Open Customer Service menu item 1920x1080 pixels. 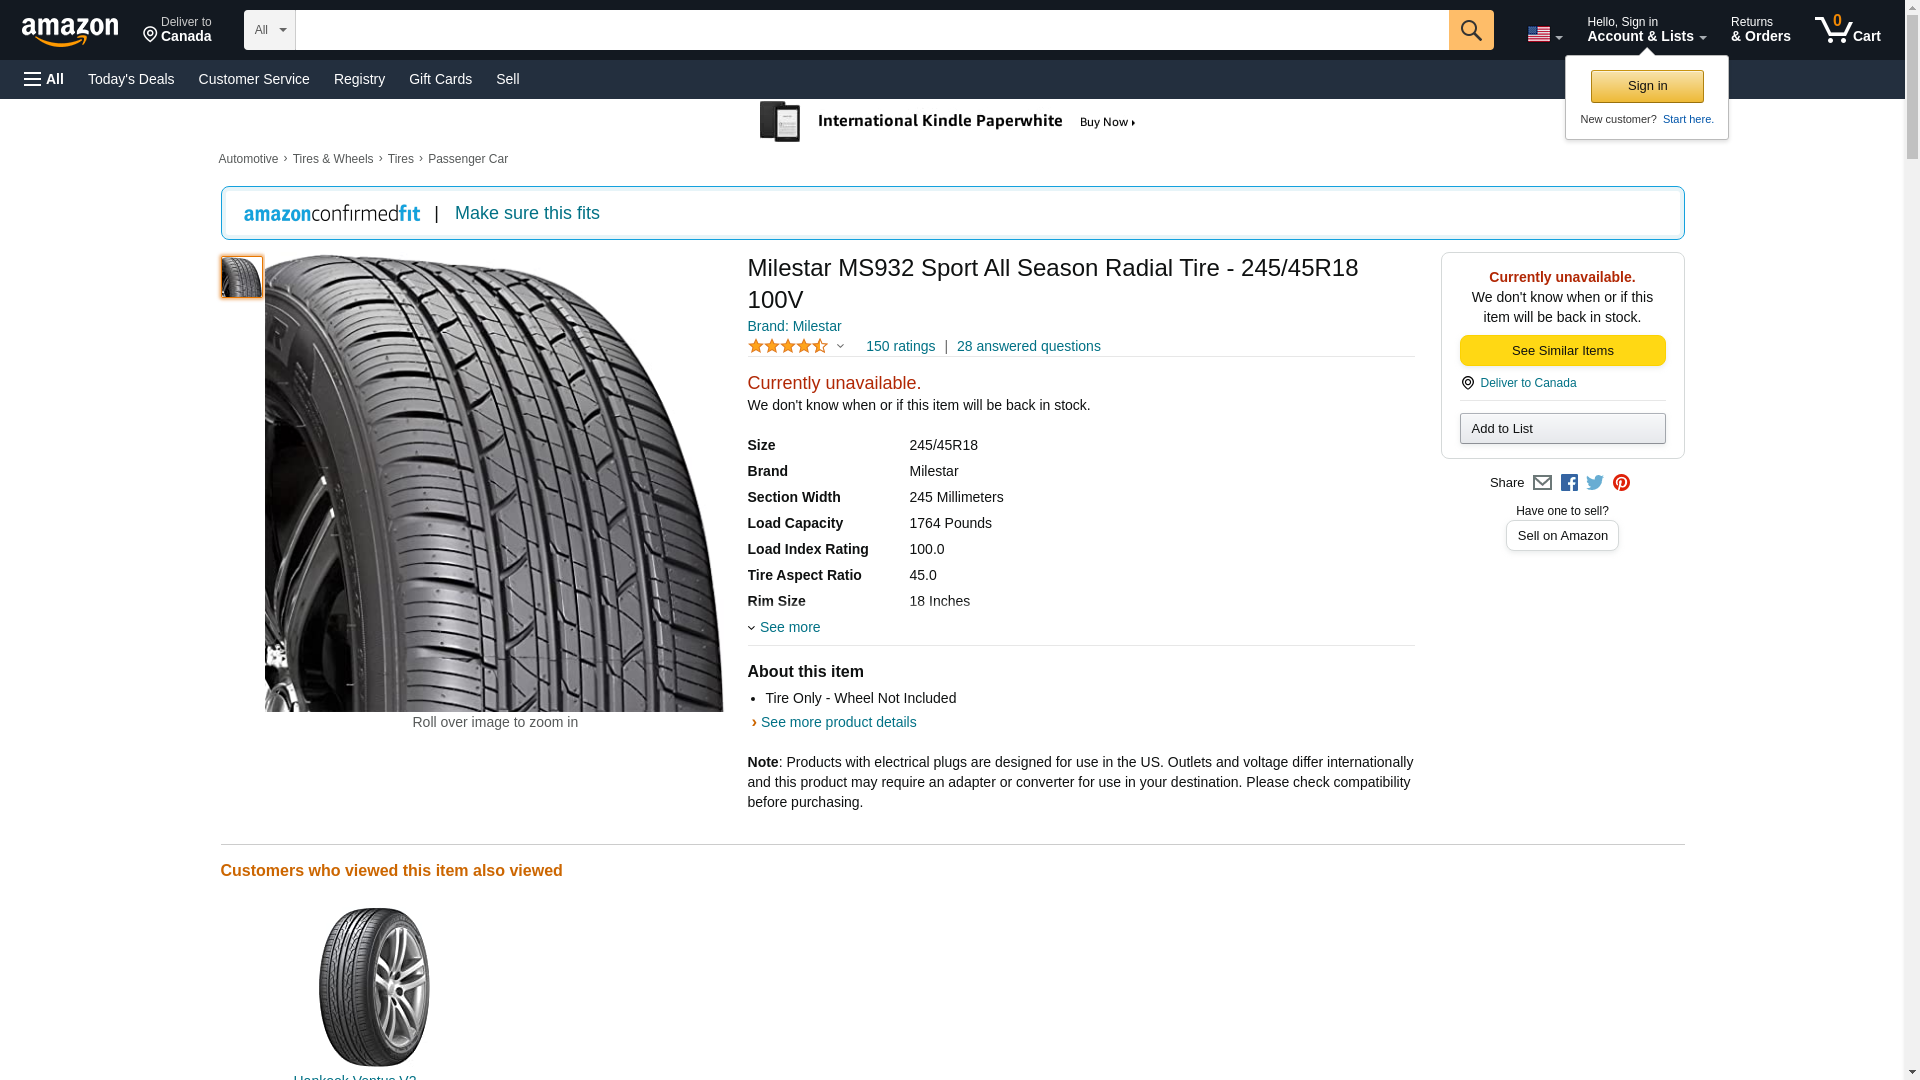tap(254, 79)
